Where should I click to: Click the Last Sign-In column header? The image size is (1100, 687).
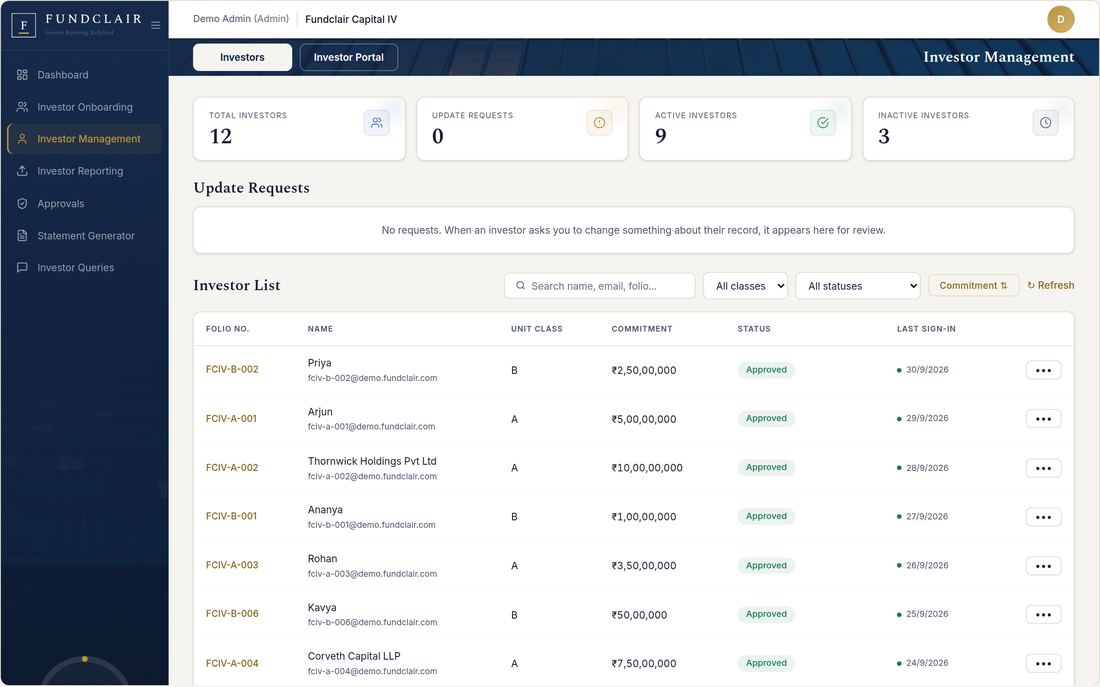[x=926, y=329]
